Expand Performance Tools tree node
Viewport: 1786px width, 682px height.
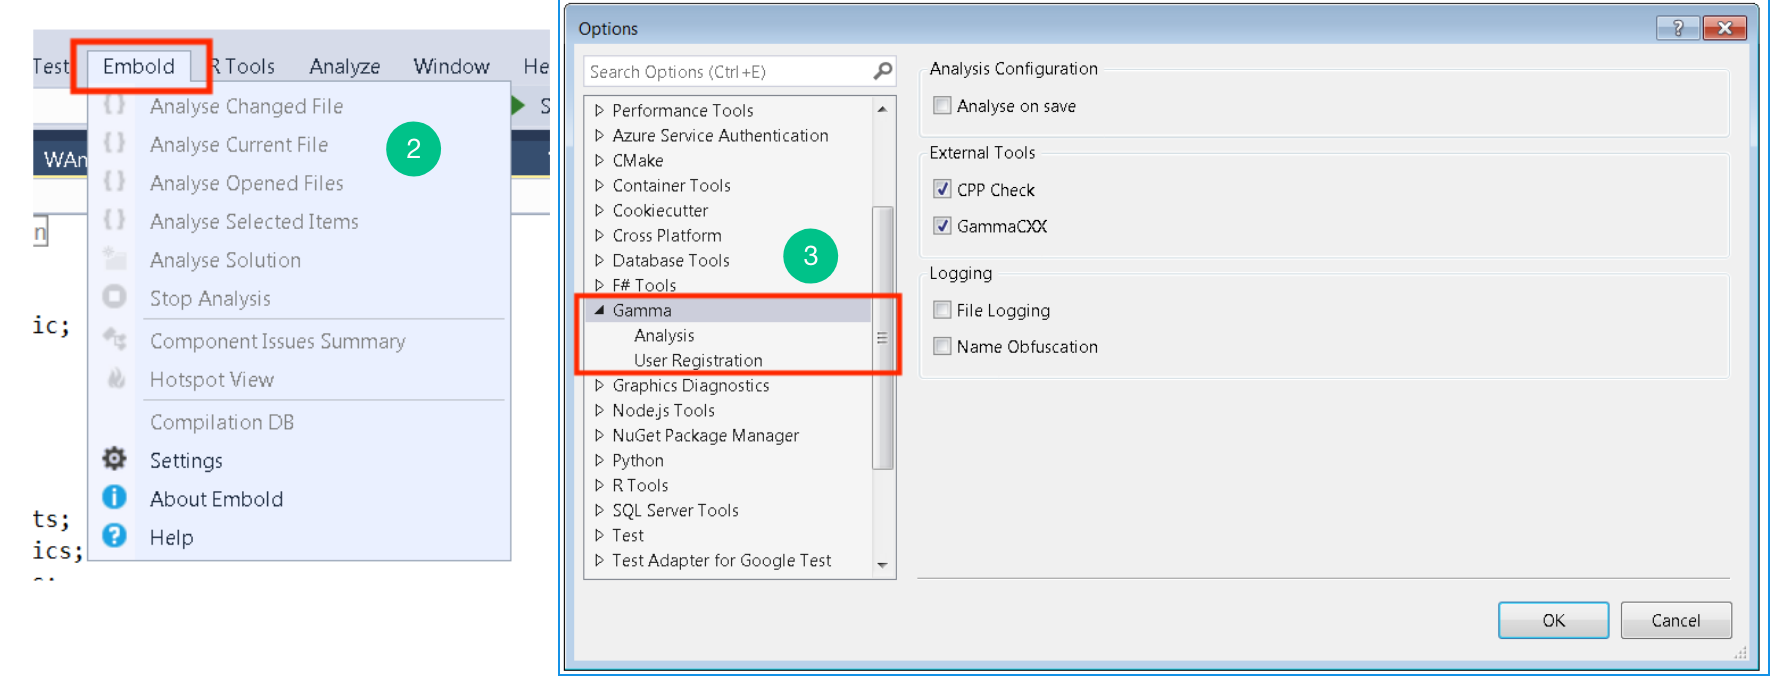(x=599, y=110)
